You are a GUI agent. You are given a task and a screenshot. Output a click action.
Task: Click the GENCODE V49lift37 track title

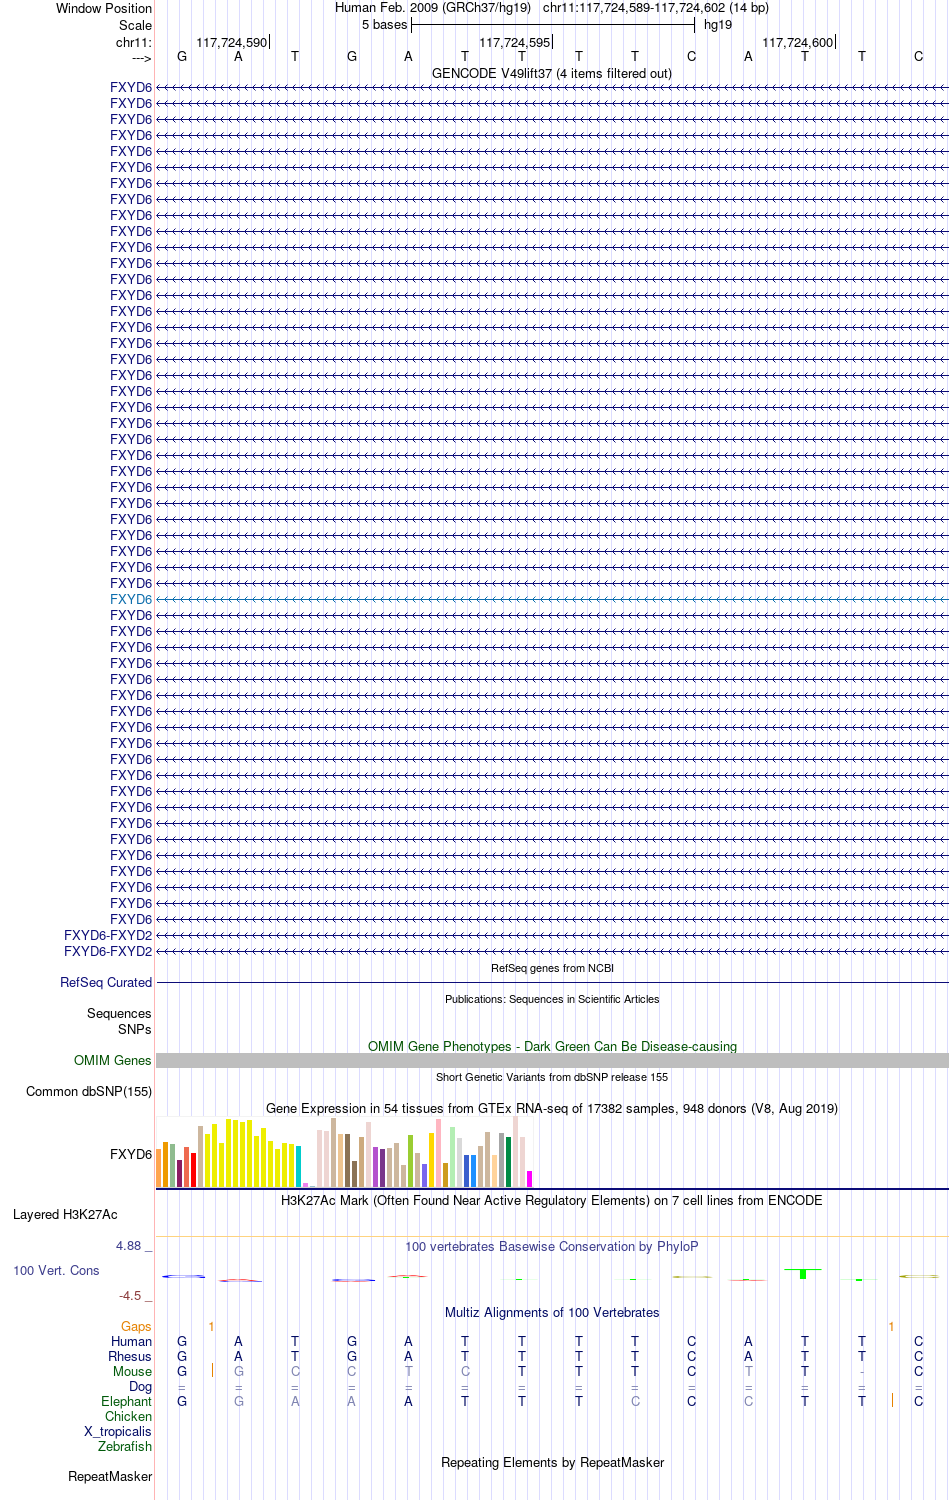pos(552,73)
